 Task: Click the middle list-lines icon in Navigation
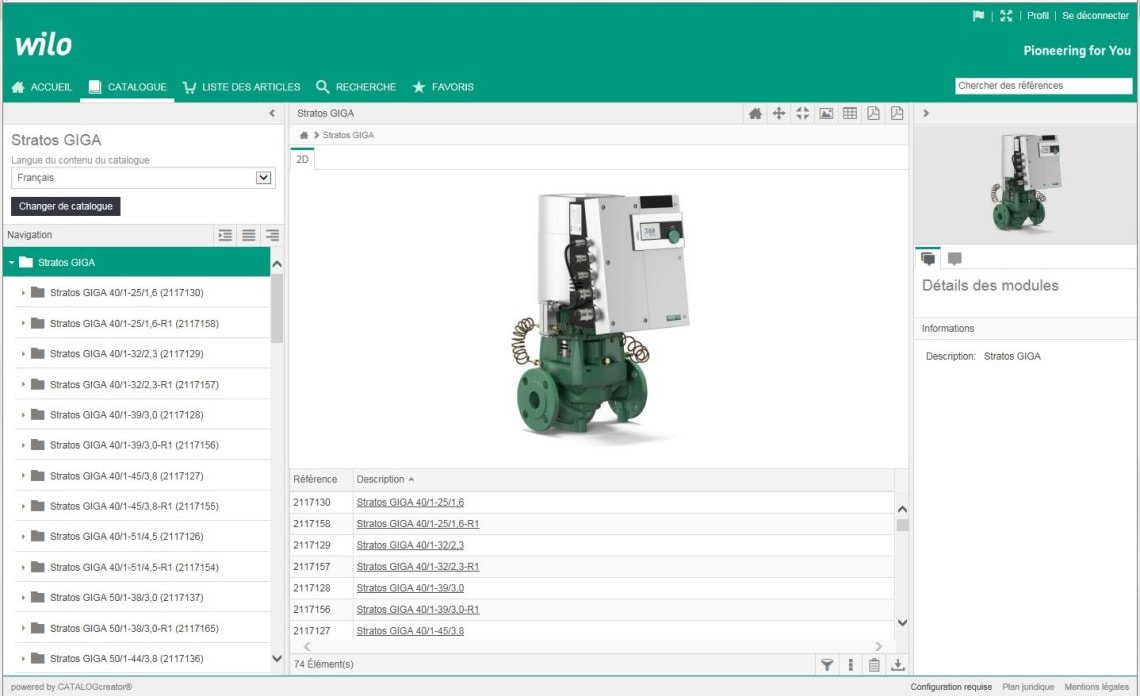point(249,236)
